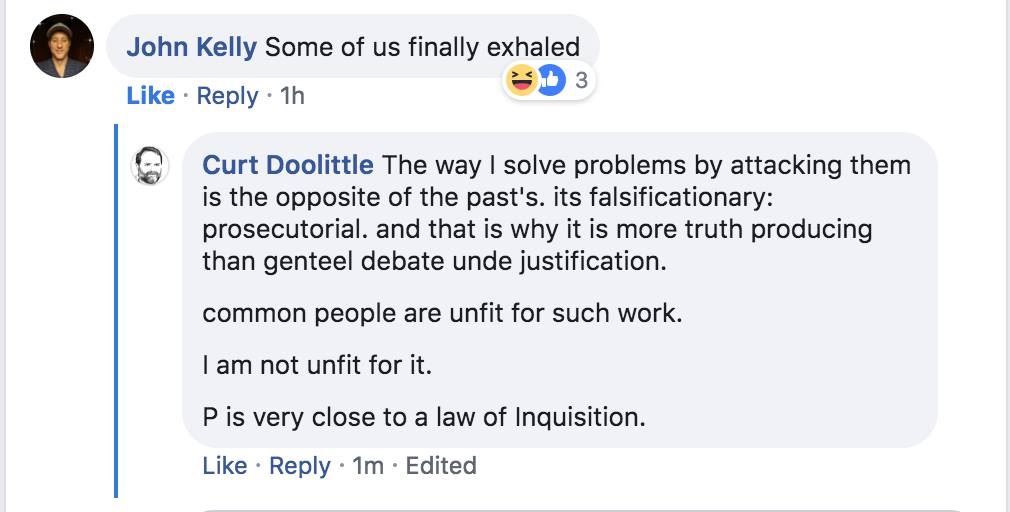The height and width of the screenshot is (512, 1010).
Task: Reply to John Kelly's comment
Action: [x=227, y=96]
